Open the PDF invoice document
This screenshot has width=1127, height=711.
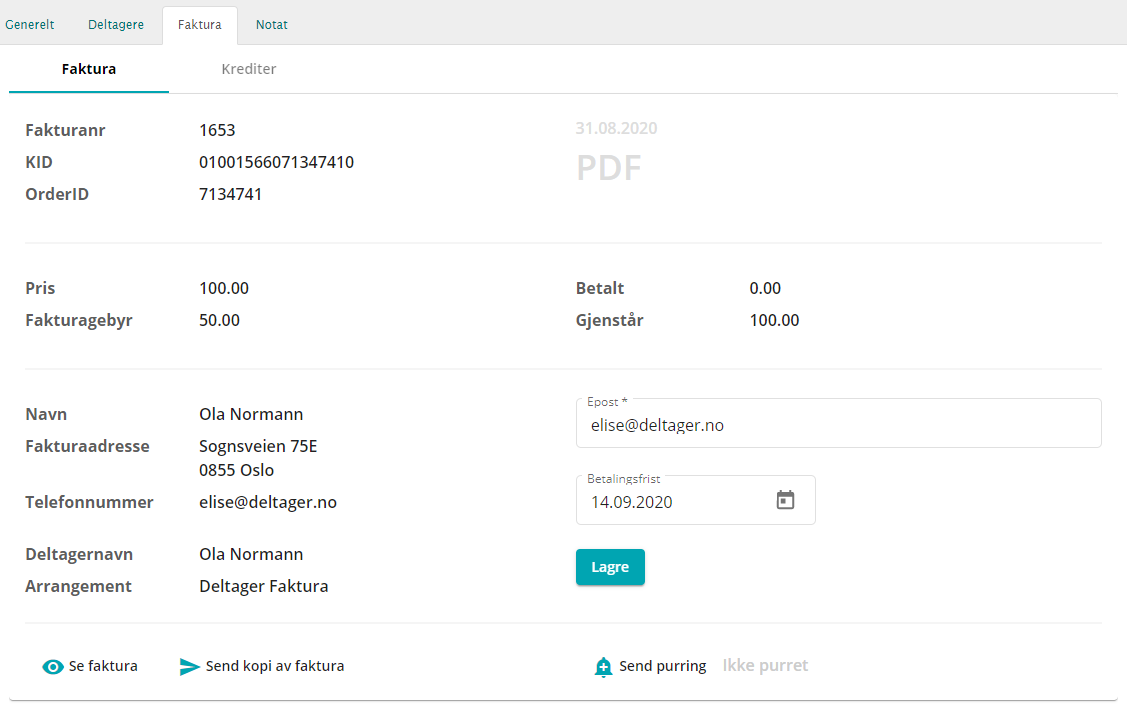click(608, 168)
